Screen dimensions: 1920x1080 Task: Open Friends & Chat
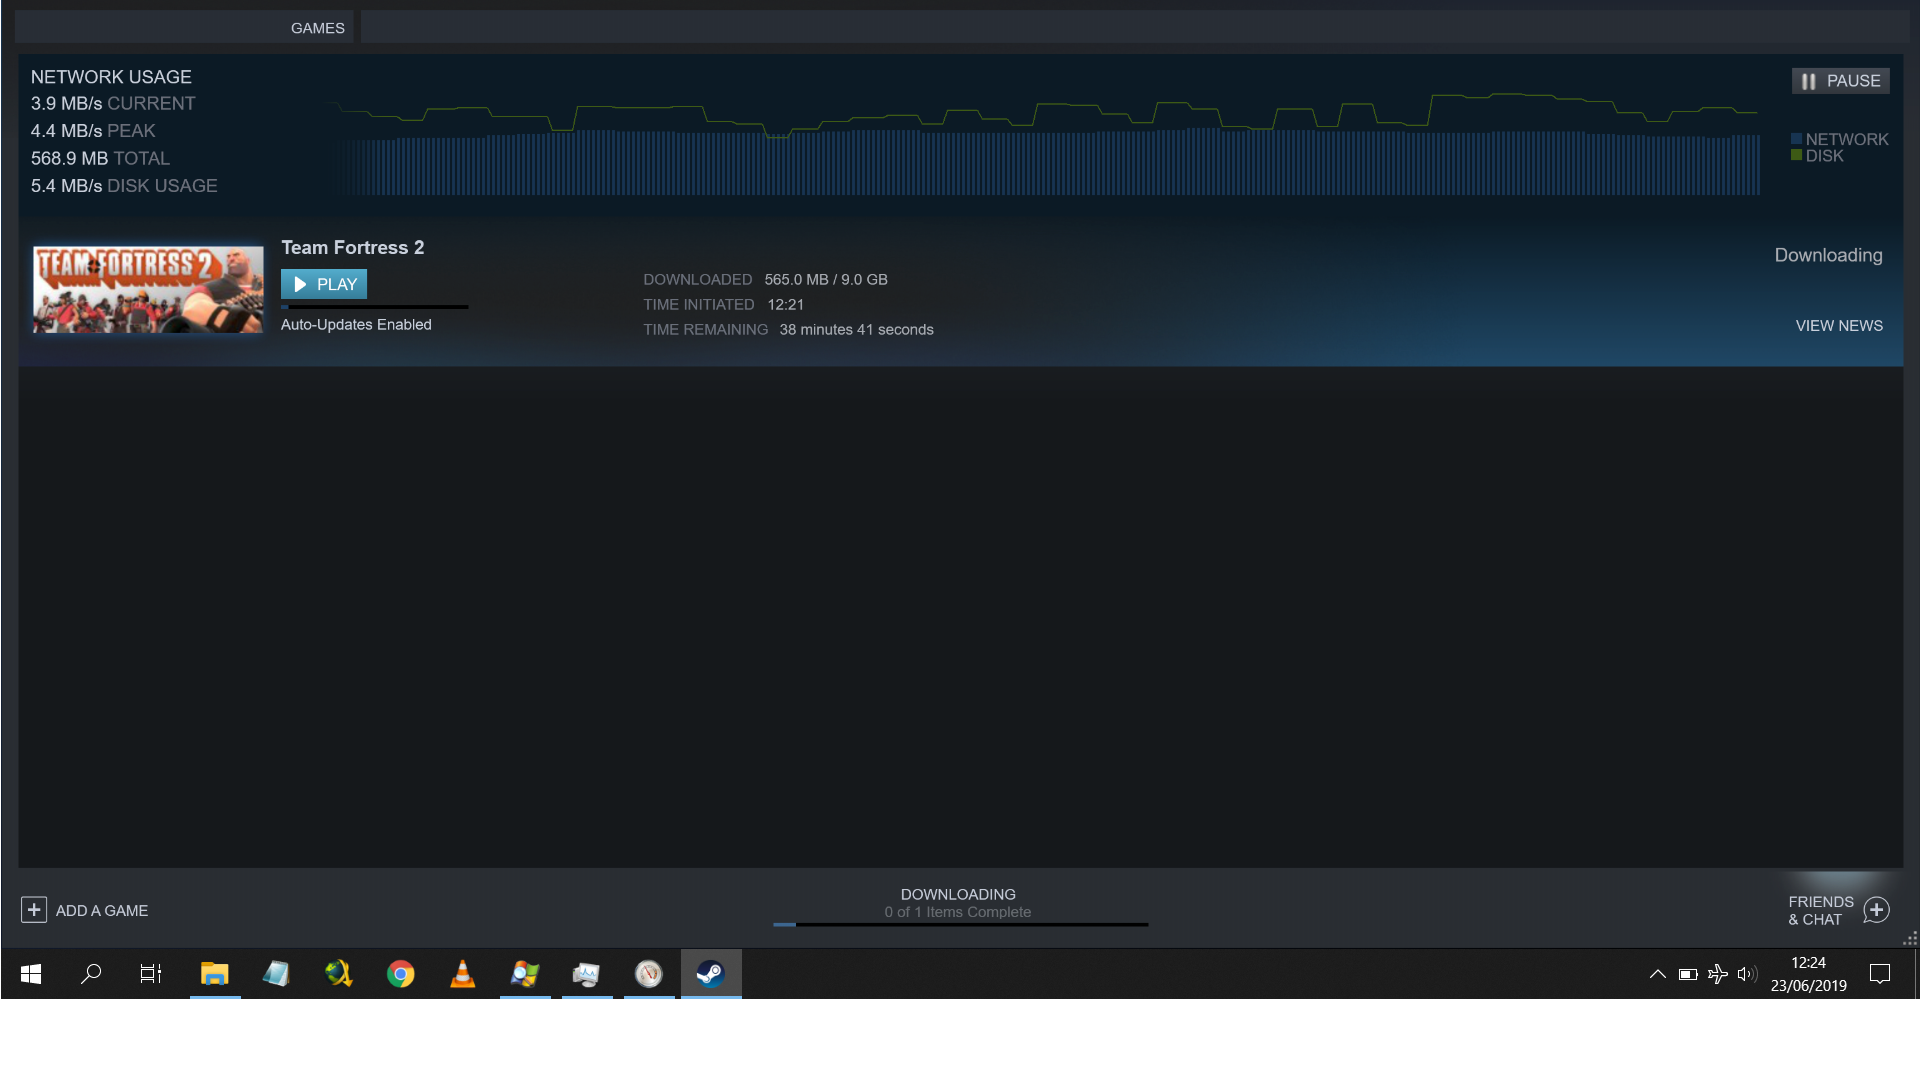click(1820, 911)
